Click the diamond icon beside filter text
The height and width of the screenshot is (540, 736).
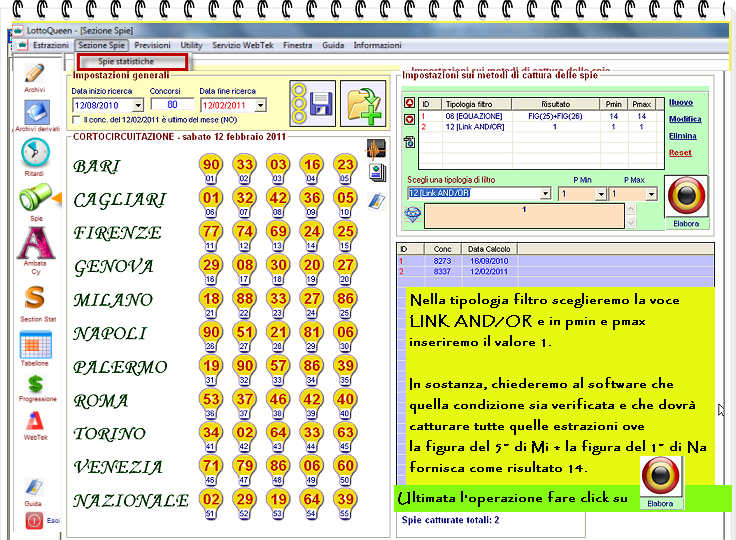[413, 215]
